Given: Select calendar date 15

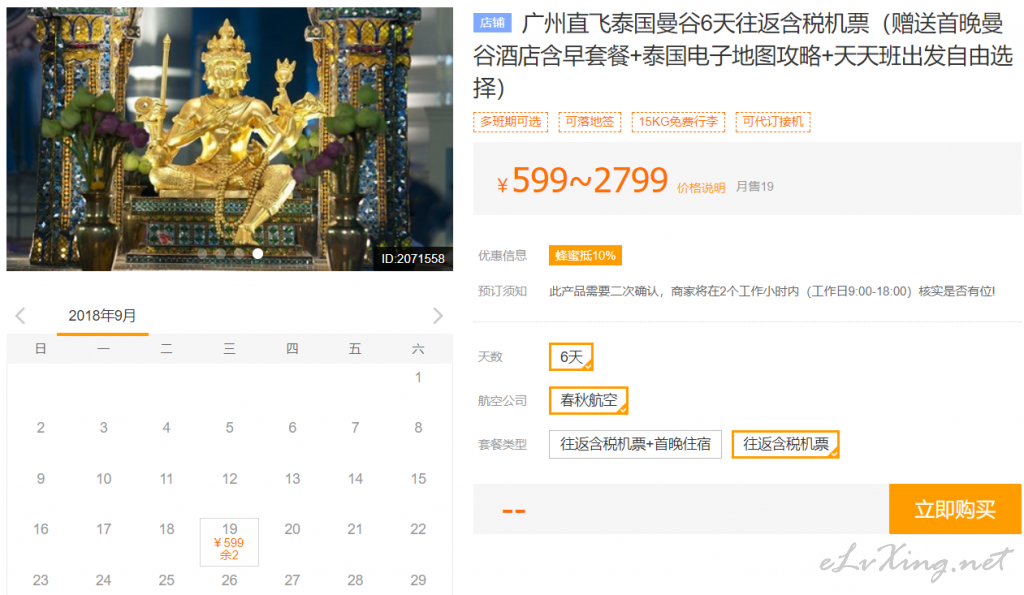Looking at the screenshot, I should pos(418,479).
